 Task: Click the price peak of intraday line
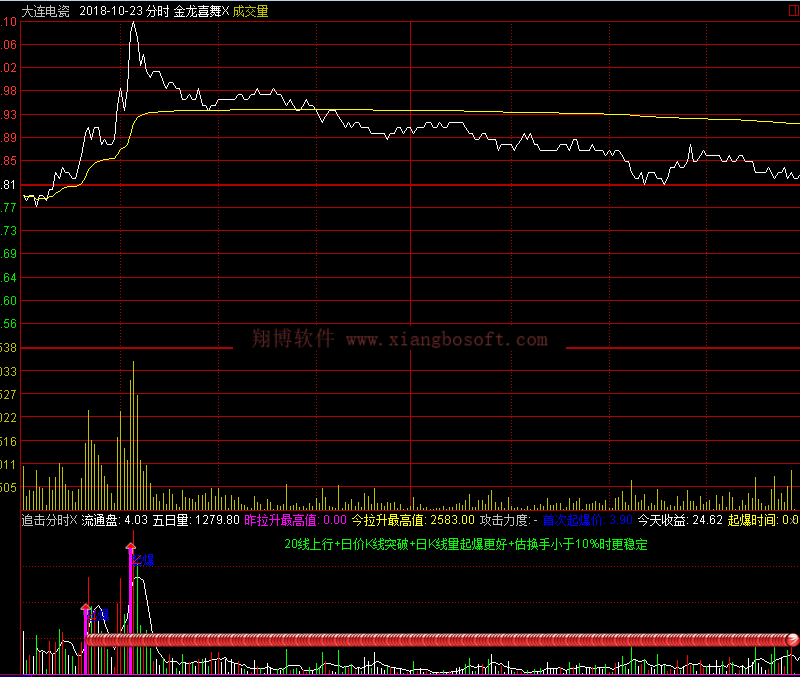click(133, 23)
